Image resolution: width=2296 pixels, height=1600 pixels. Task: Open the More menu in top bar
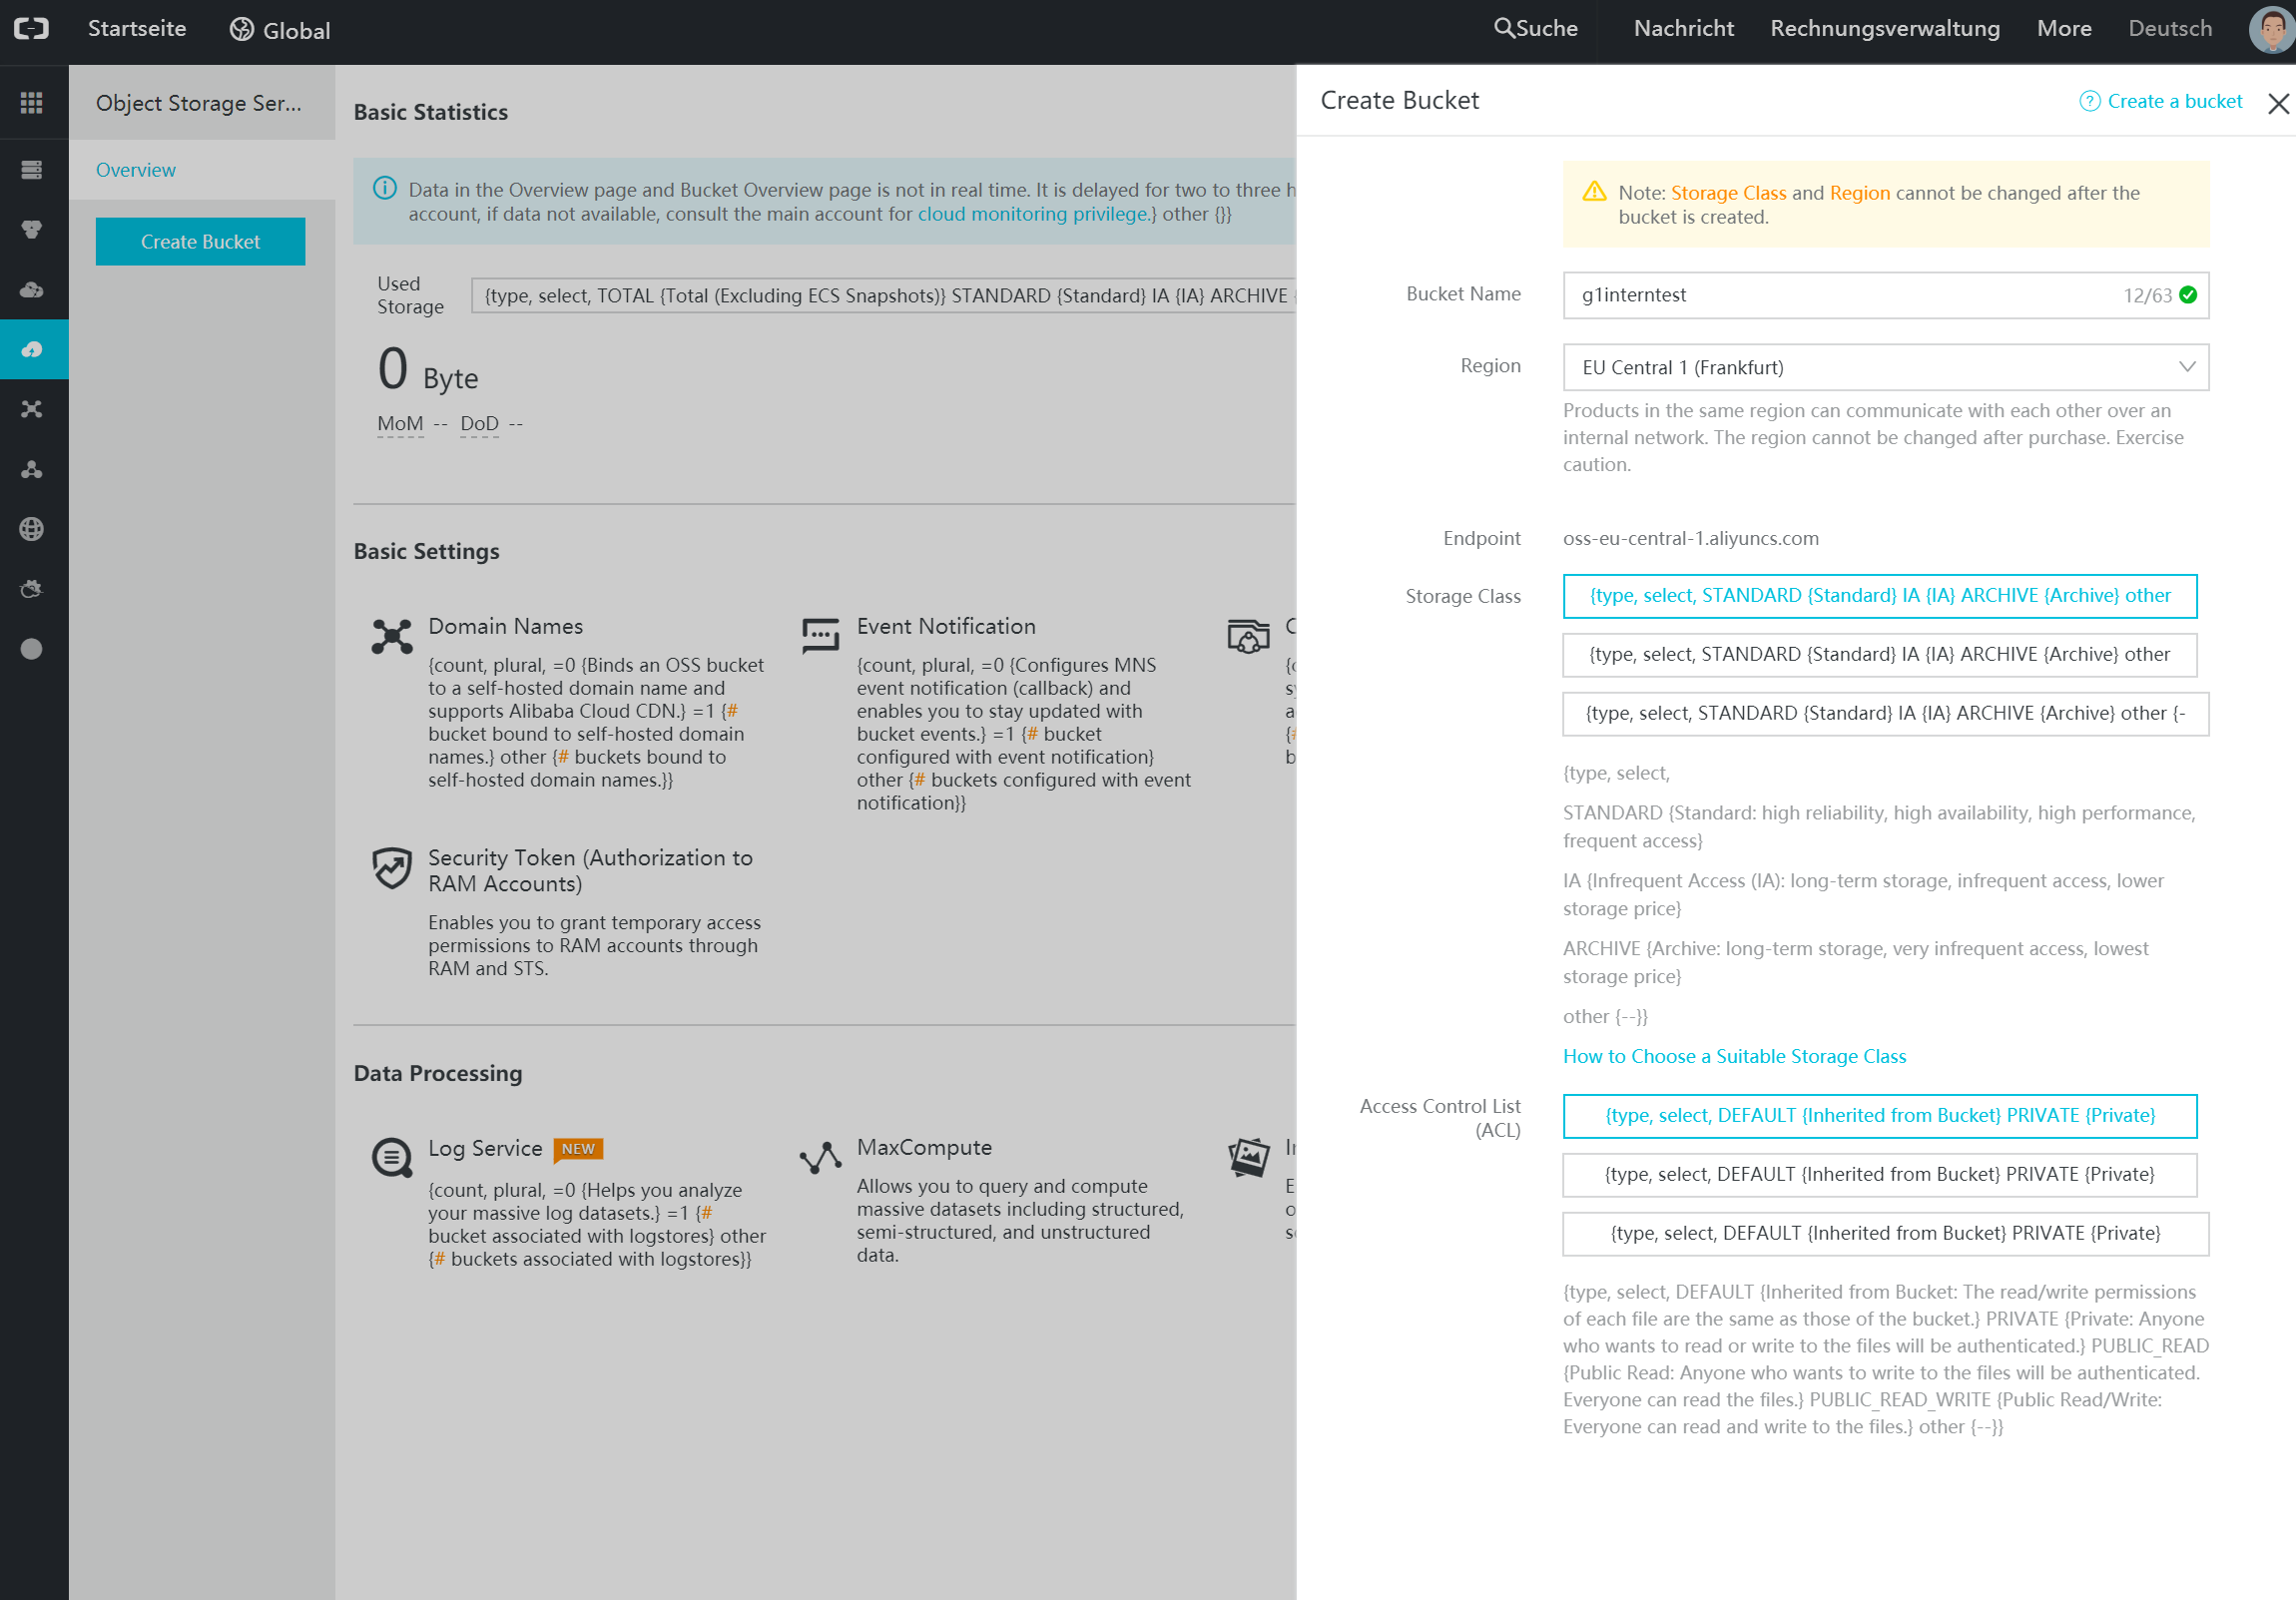click(x=2064, y=29)
